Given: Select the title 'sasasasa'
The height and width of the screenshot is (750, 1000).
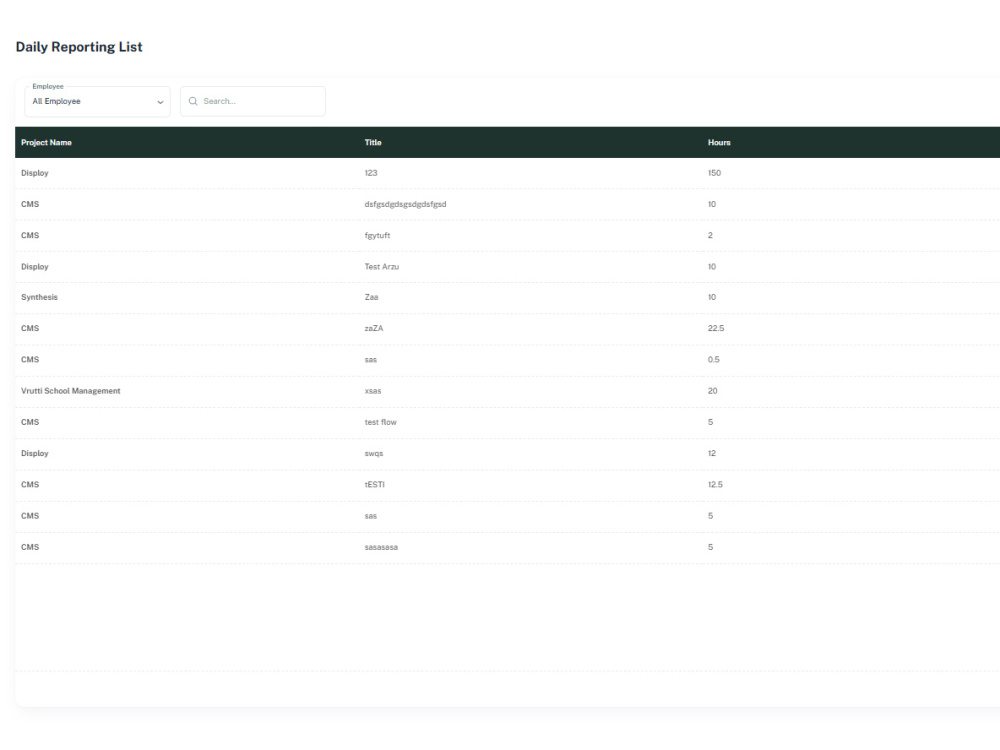Looking at the screenshot, I should coord(381,547).
